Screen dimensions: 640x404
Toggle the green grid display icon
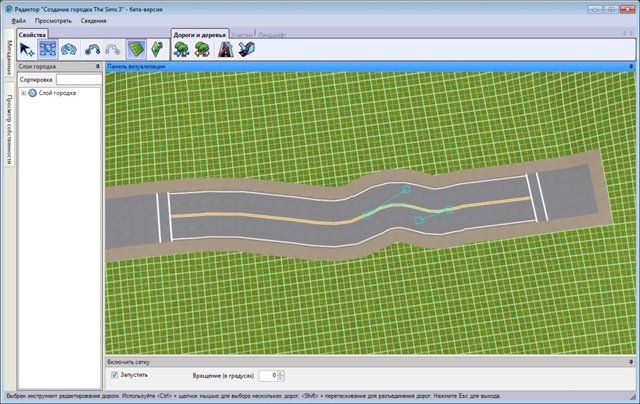coord(135,48)
